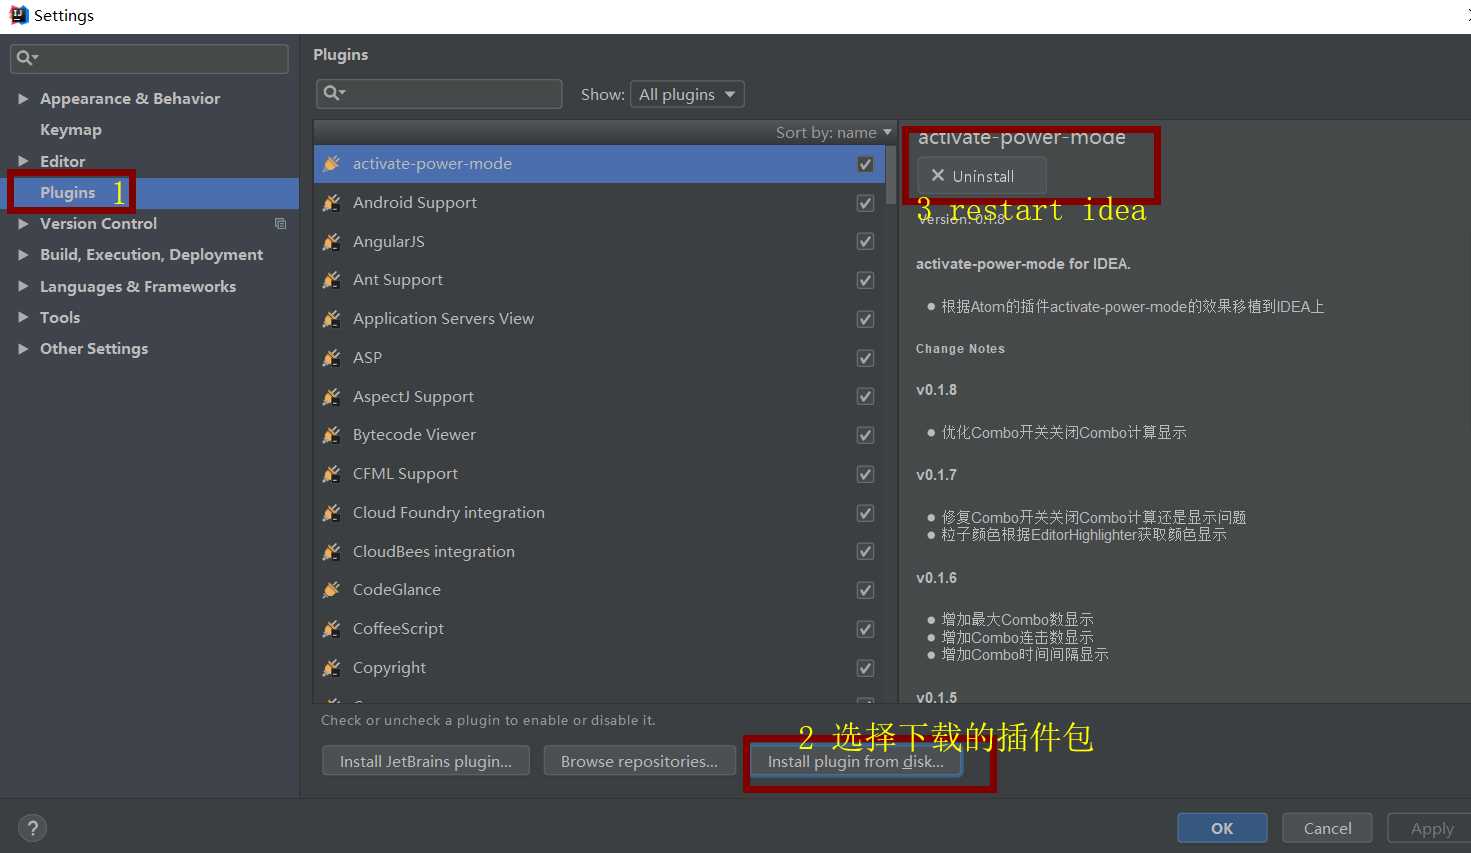Open the help question mark icon
1471x853 pixels.
click(32, 828)
